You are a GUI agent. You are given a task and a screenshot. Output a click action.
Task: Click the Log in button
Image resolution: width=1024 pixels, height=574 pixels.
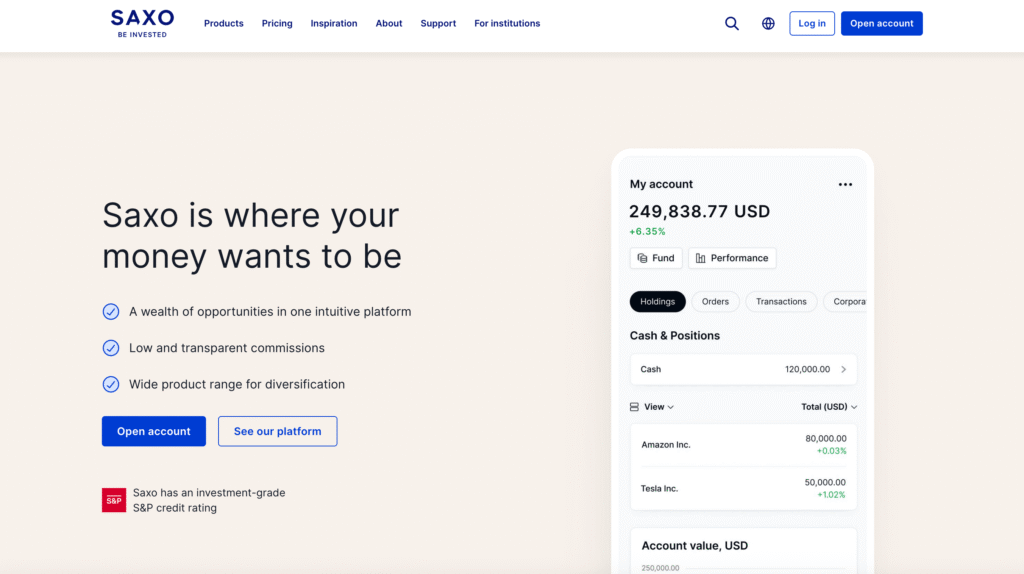coord(812,24)
